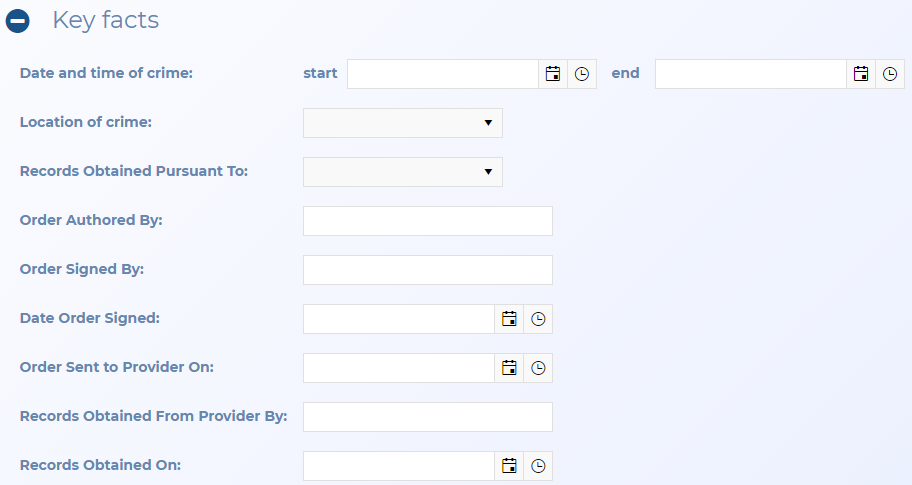The height and width of the screenshot is (485, 912).
Task: Expand Records Obtained Pursuant To dropdown
Action: (402, 172)
